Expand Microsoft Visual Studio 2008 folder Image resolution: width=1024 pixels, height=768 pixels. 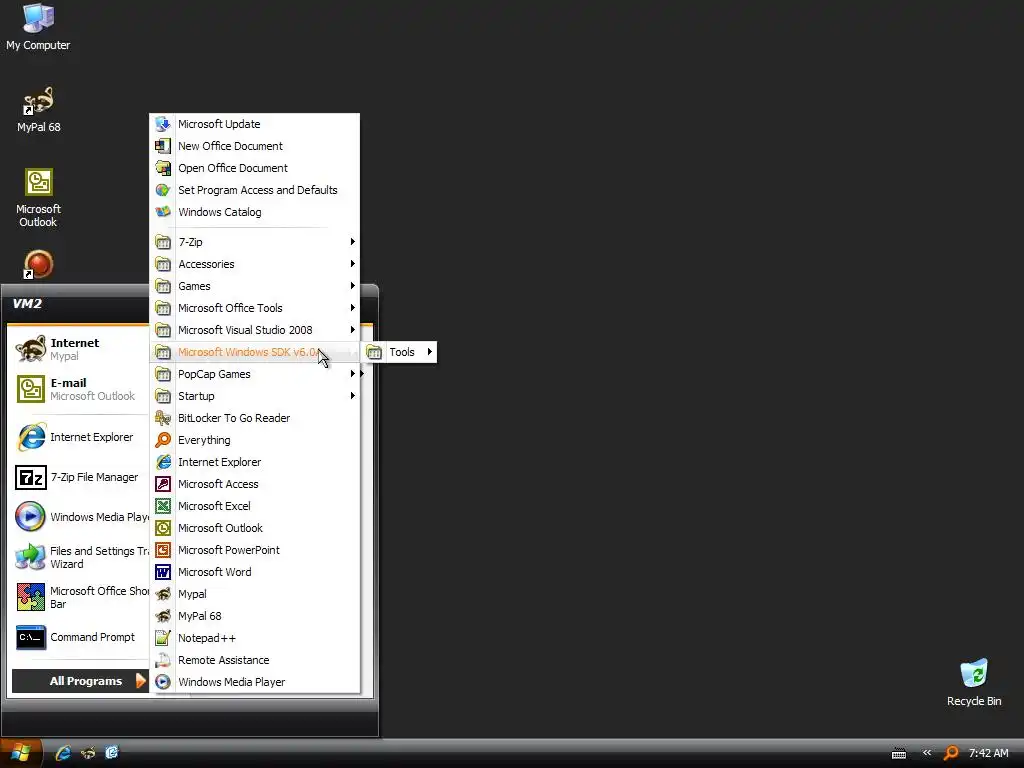click(x=255, y=330)
